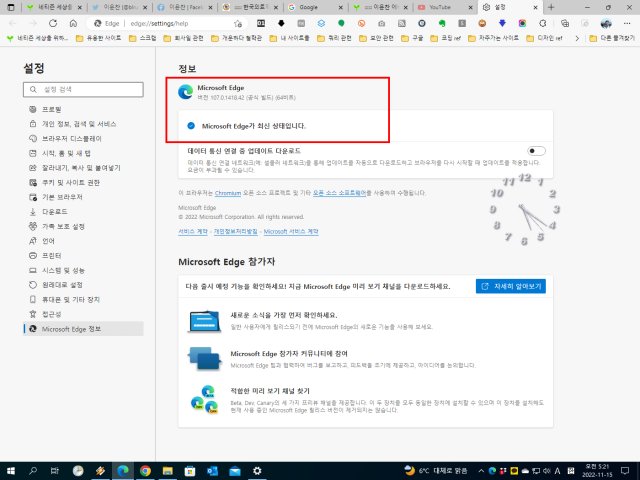This screenshot has width=640, height=480.
Task: Open the 자주가는 사이트 bookmarks folder
Action: click(x=493, y=38)
